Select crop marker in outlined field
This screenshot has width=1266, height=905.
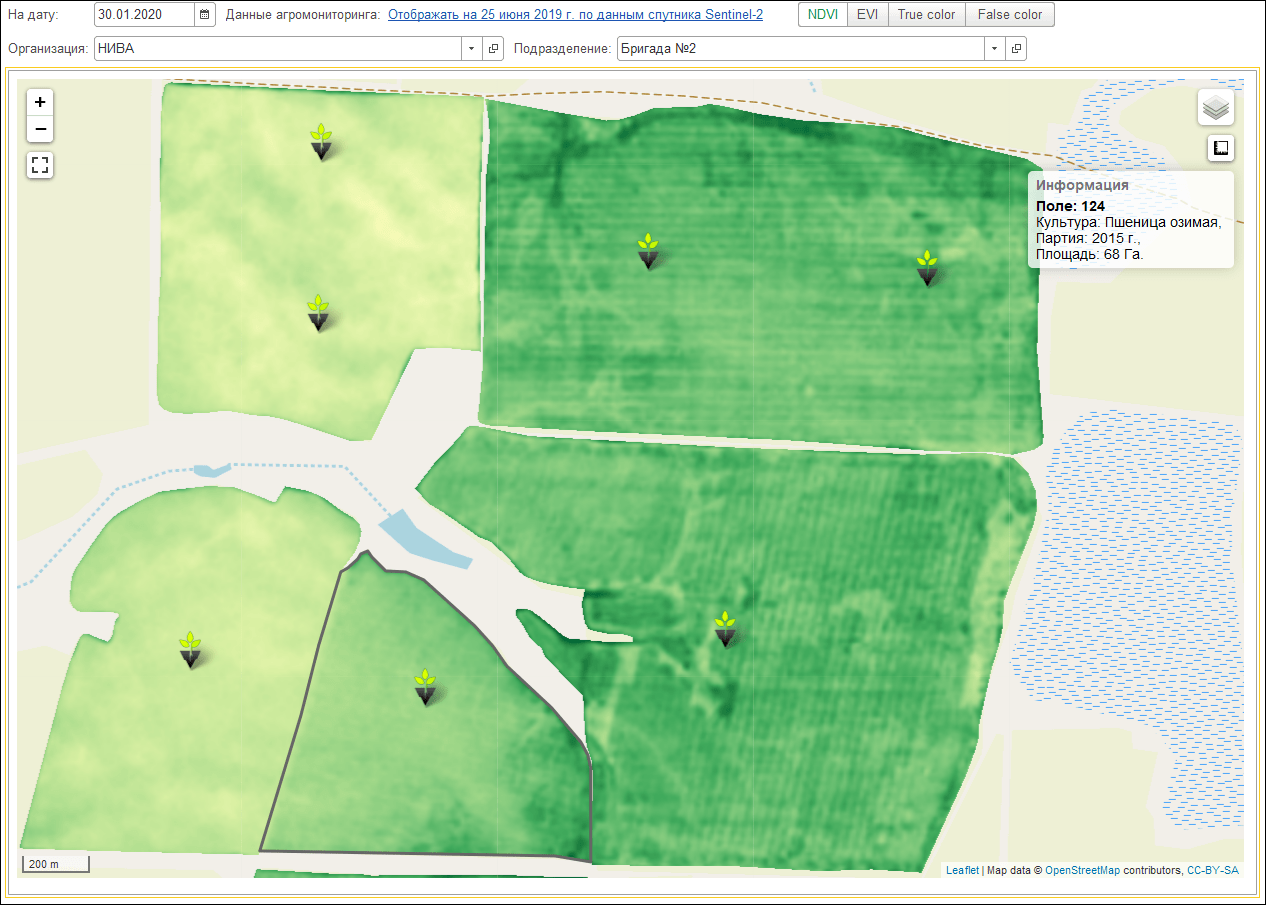(426, 686)
